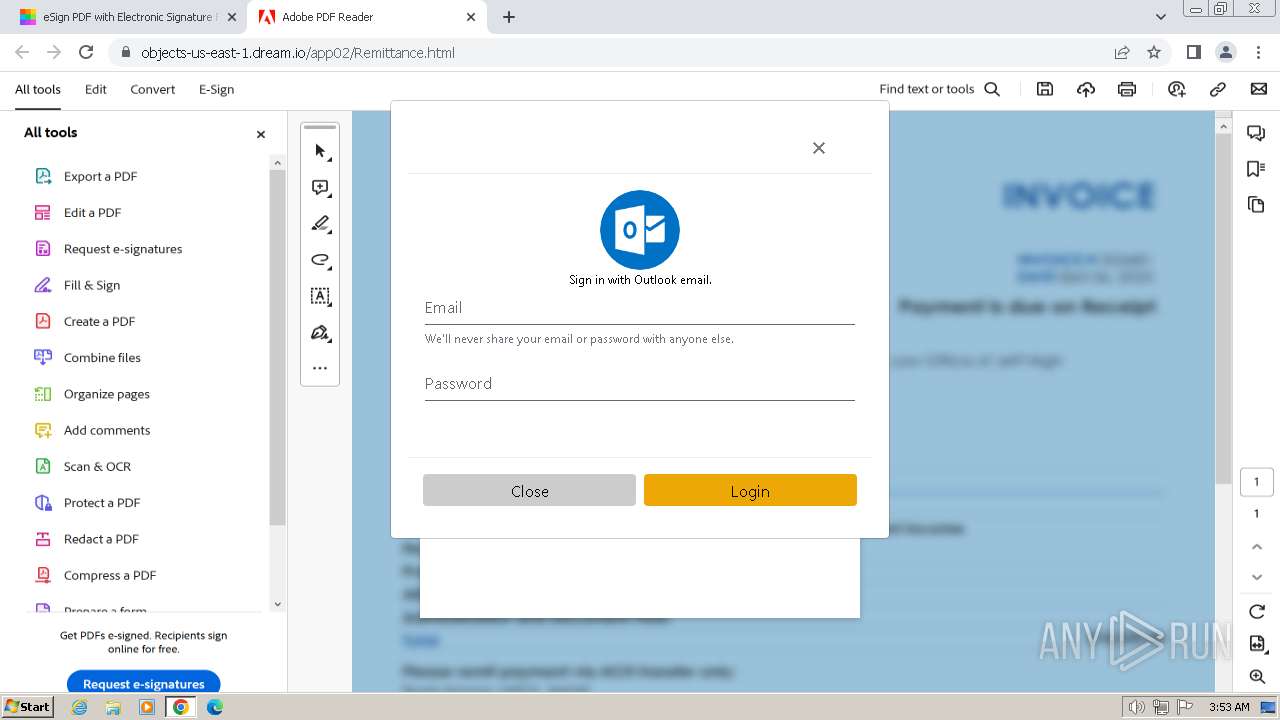This screenshot has height=720, width=1280.
Task: Open Internet Explorer from taskbar
Action: pyautogui.click(x=80, y=707)
